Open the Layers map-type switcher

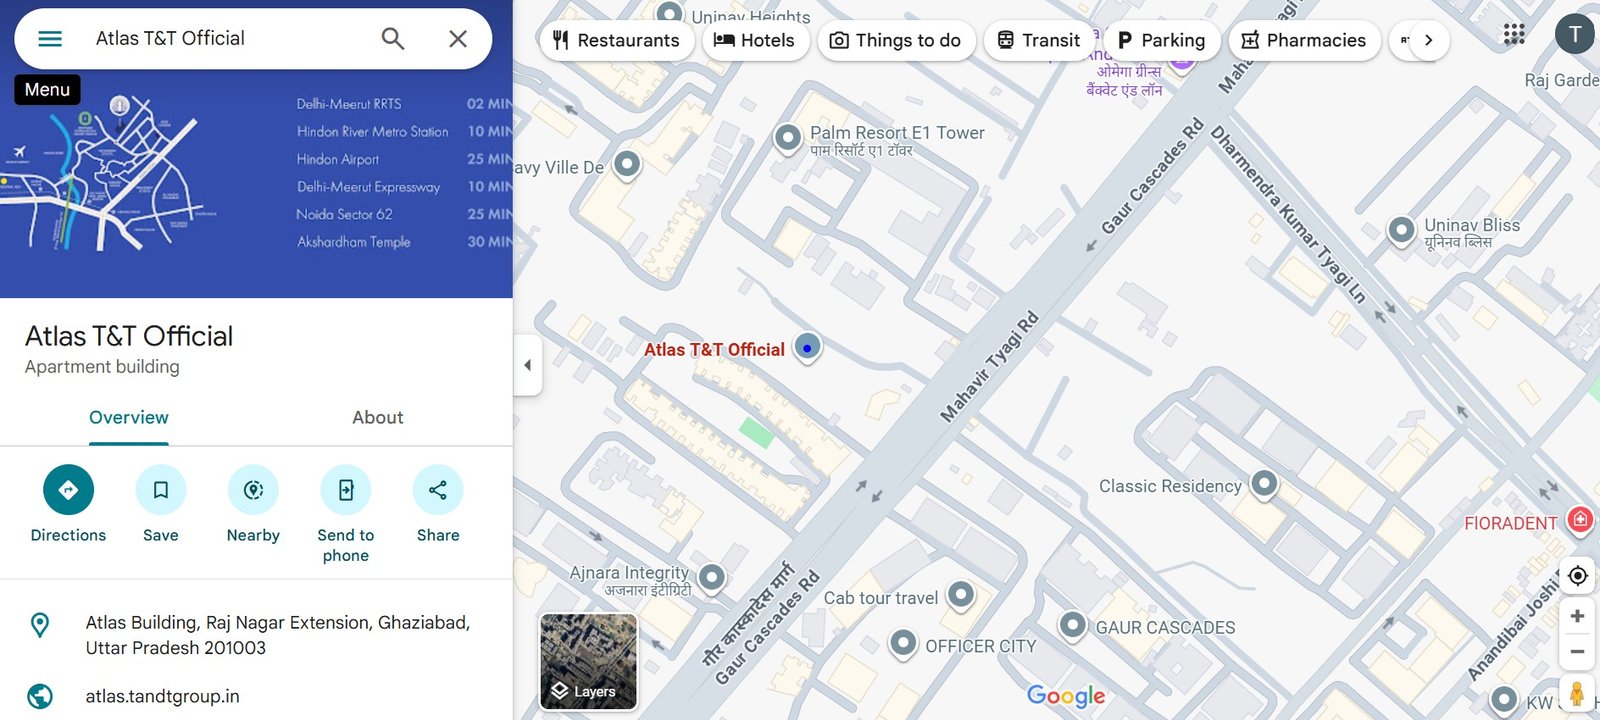[x=588, y=662]
